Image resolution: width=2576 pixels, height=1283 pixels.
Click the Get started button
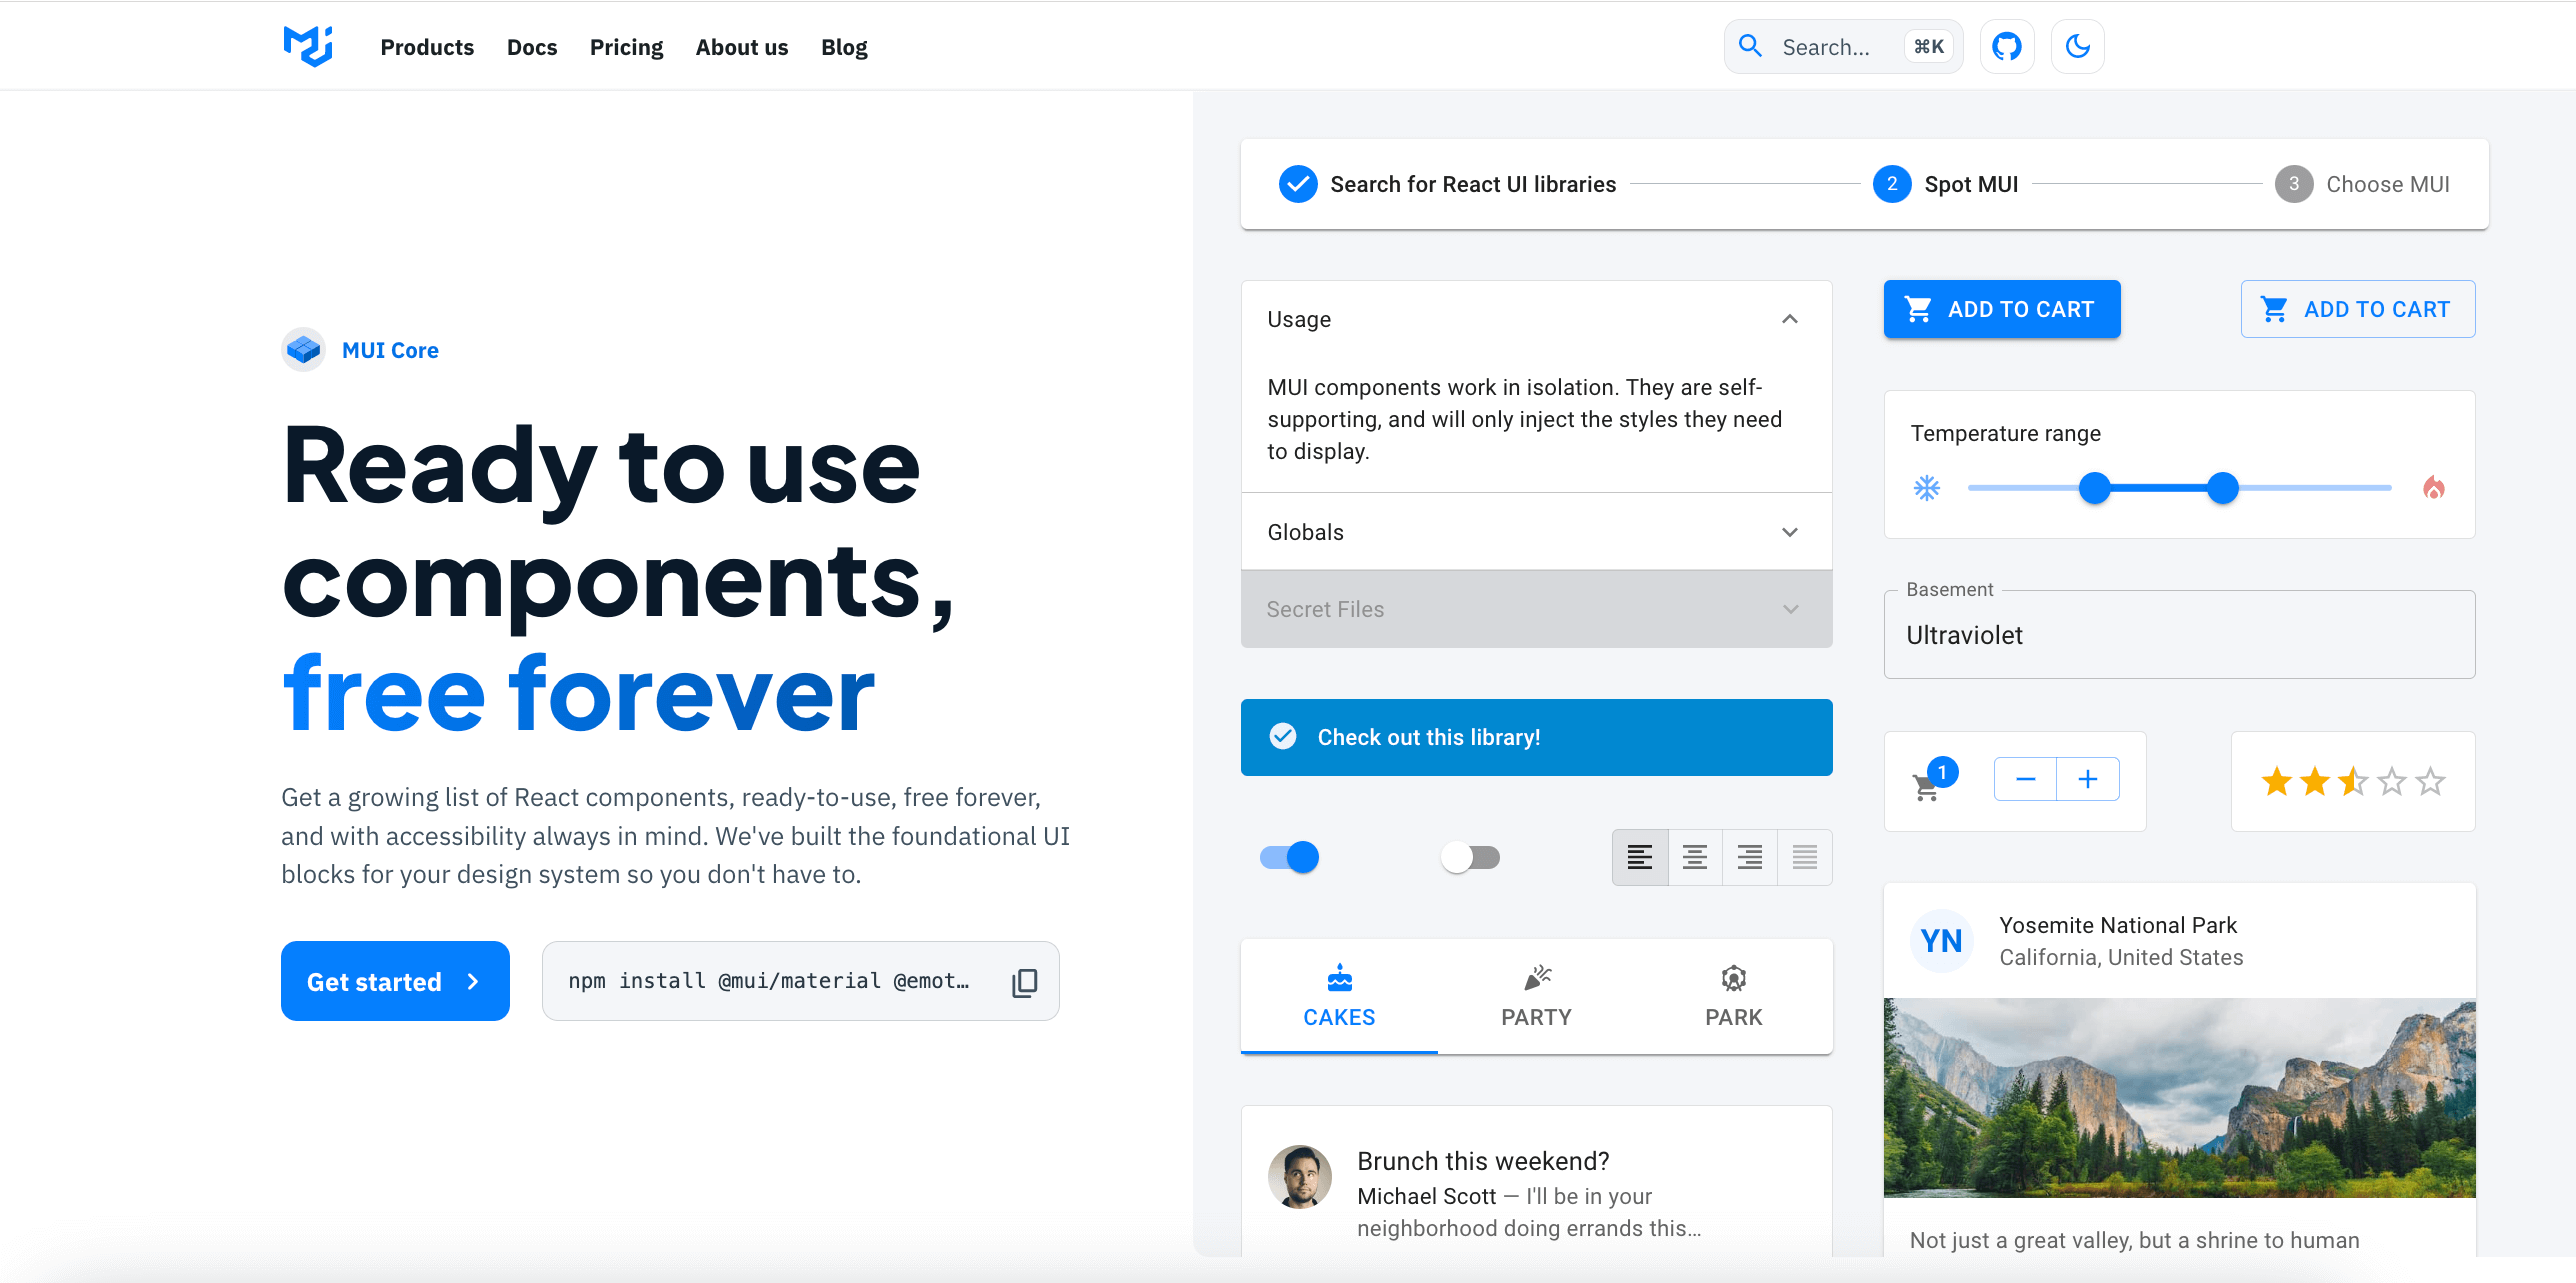coord(394,981)
